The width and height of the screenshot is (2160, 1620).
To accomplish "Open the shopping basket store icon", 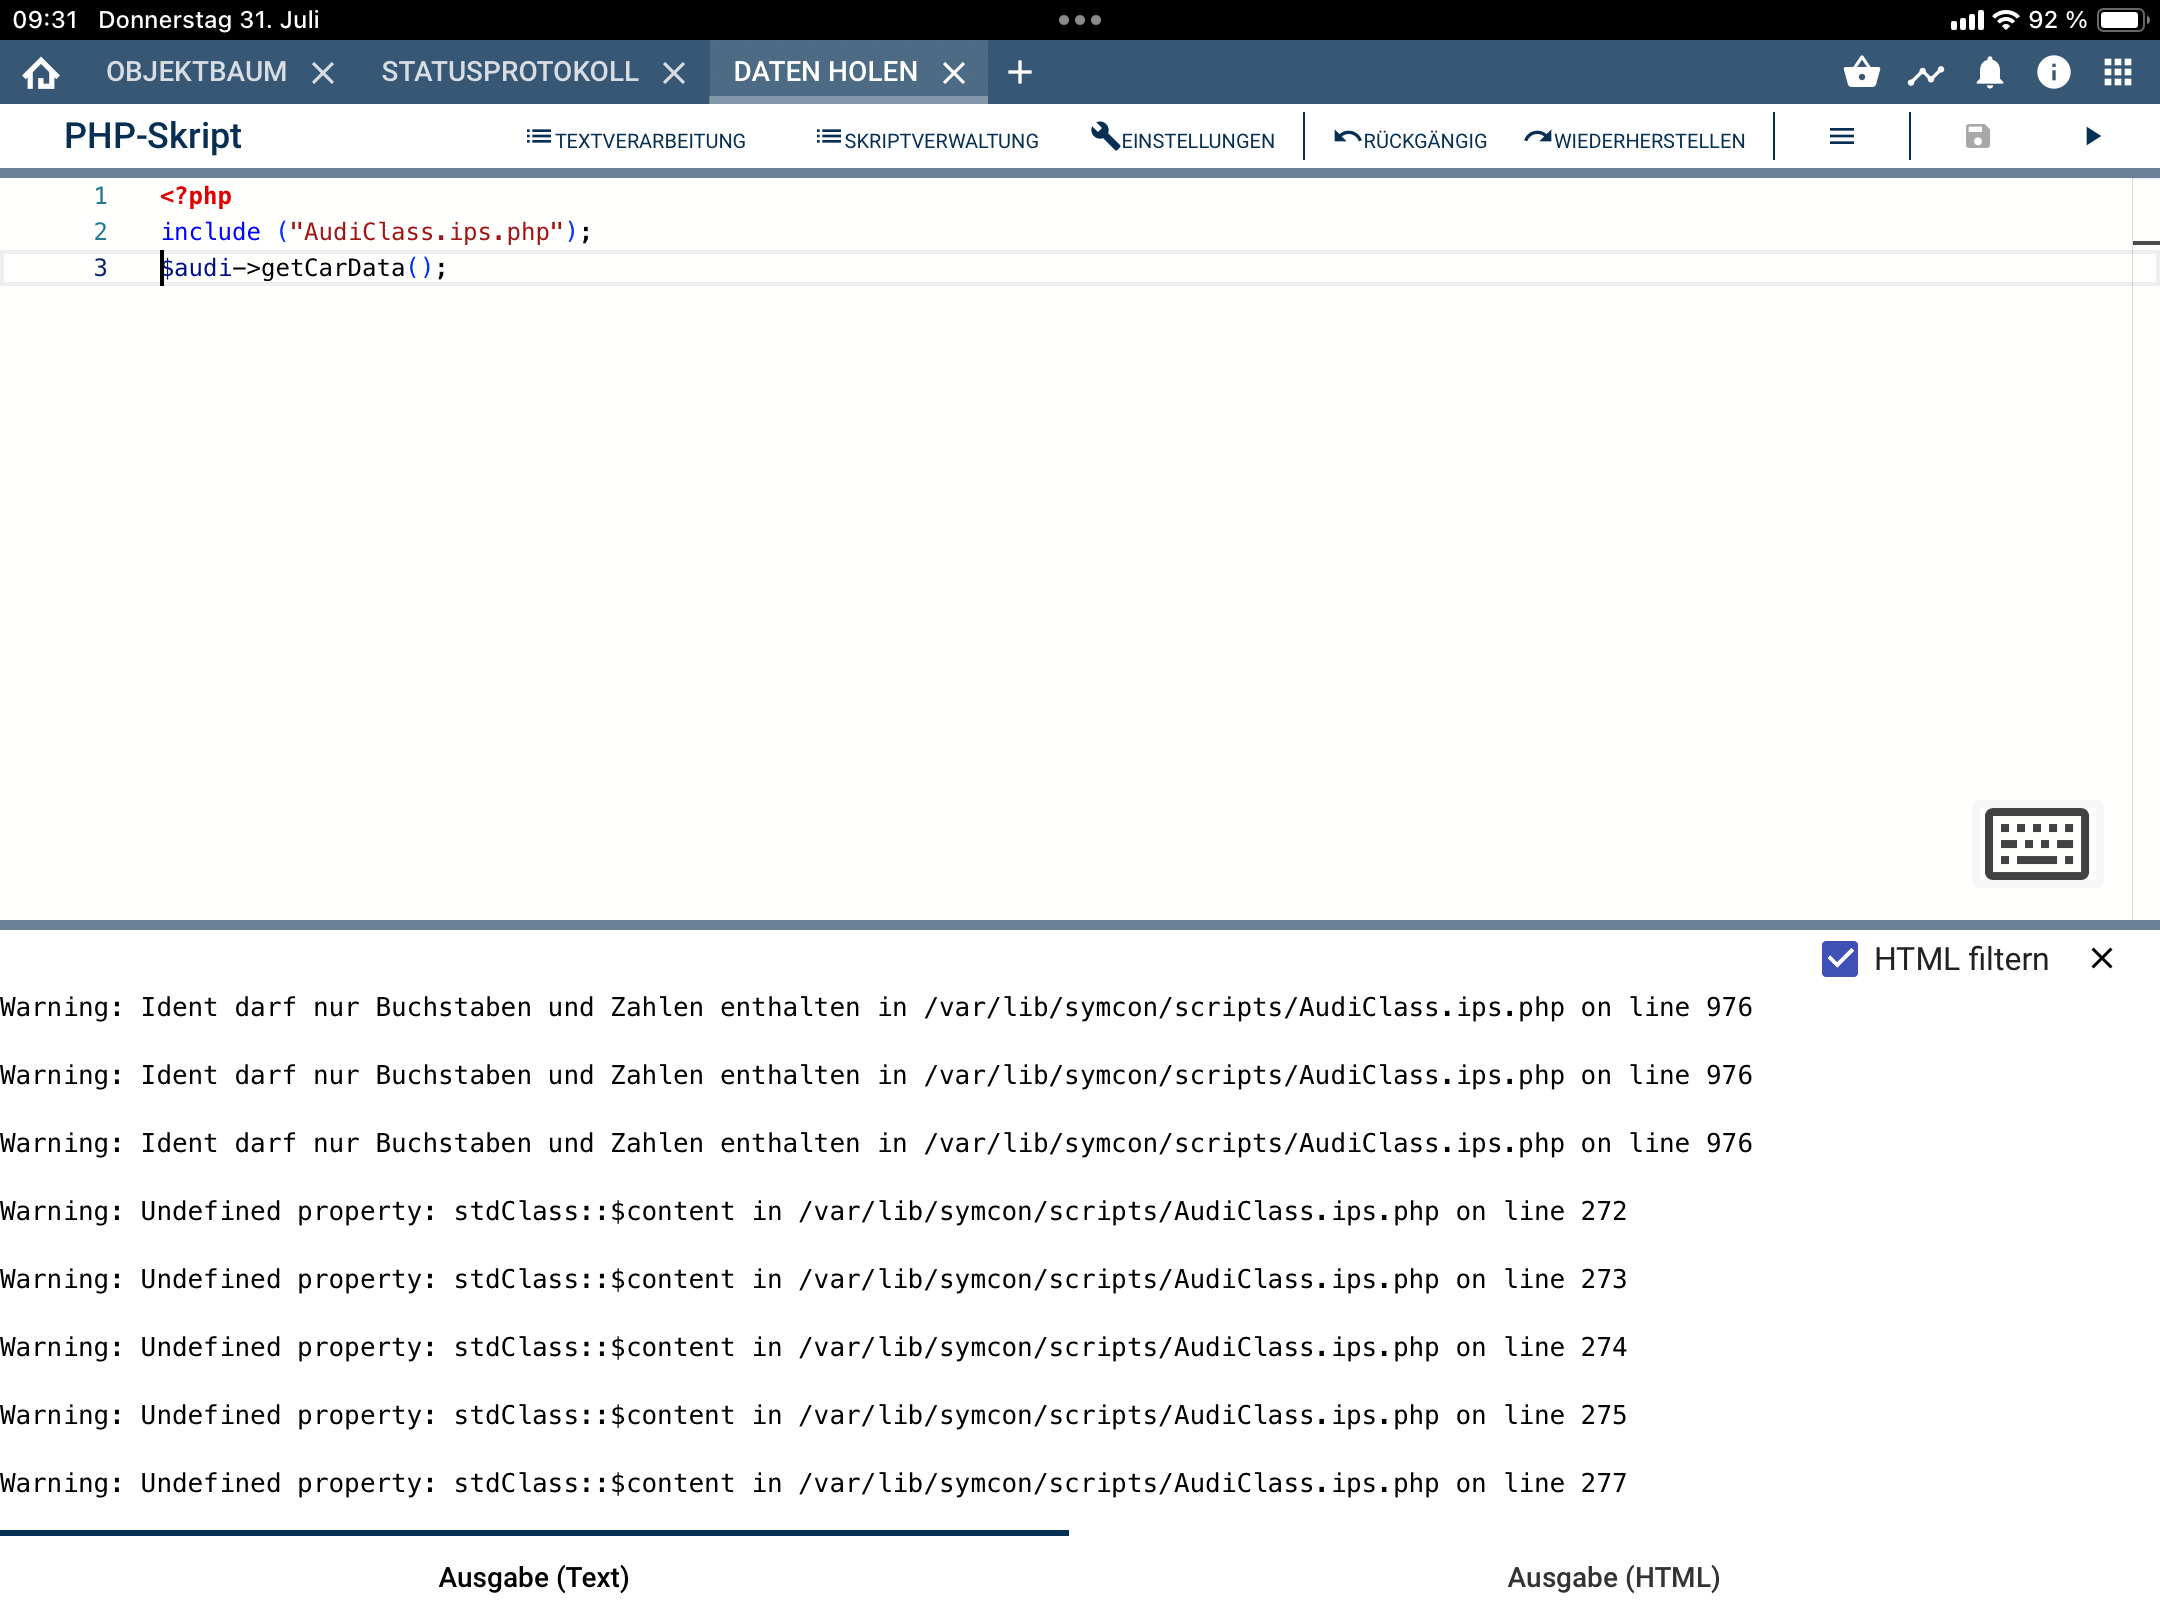I will tap(1861, 73).
